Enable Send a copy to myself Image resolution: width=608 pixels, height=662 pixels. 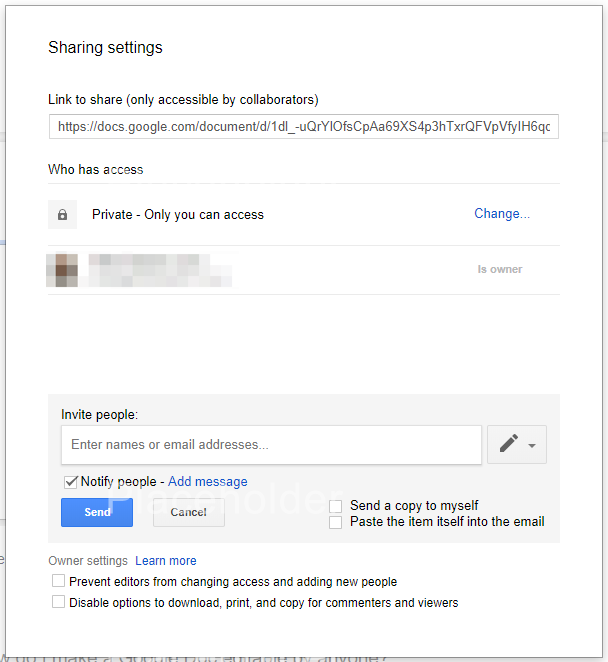(336, 506)
